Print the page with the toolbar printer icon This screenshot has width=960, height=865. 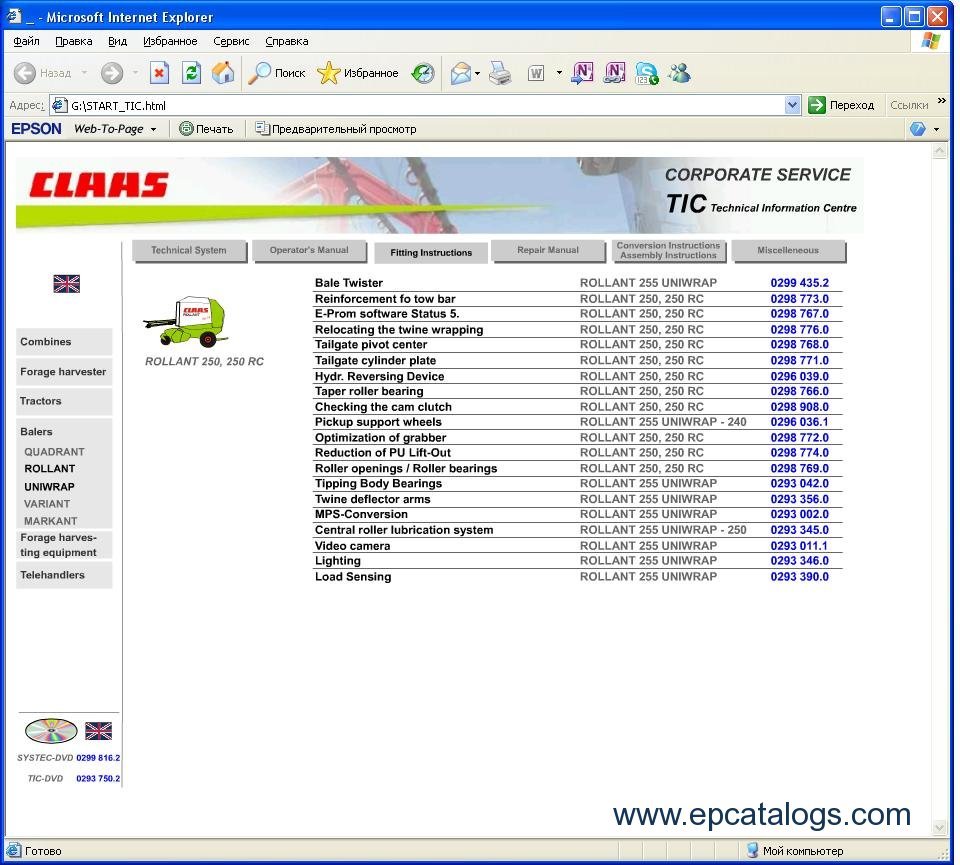500,73
